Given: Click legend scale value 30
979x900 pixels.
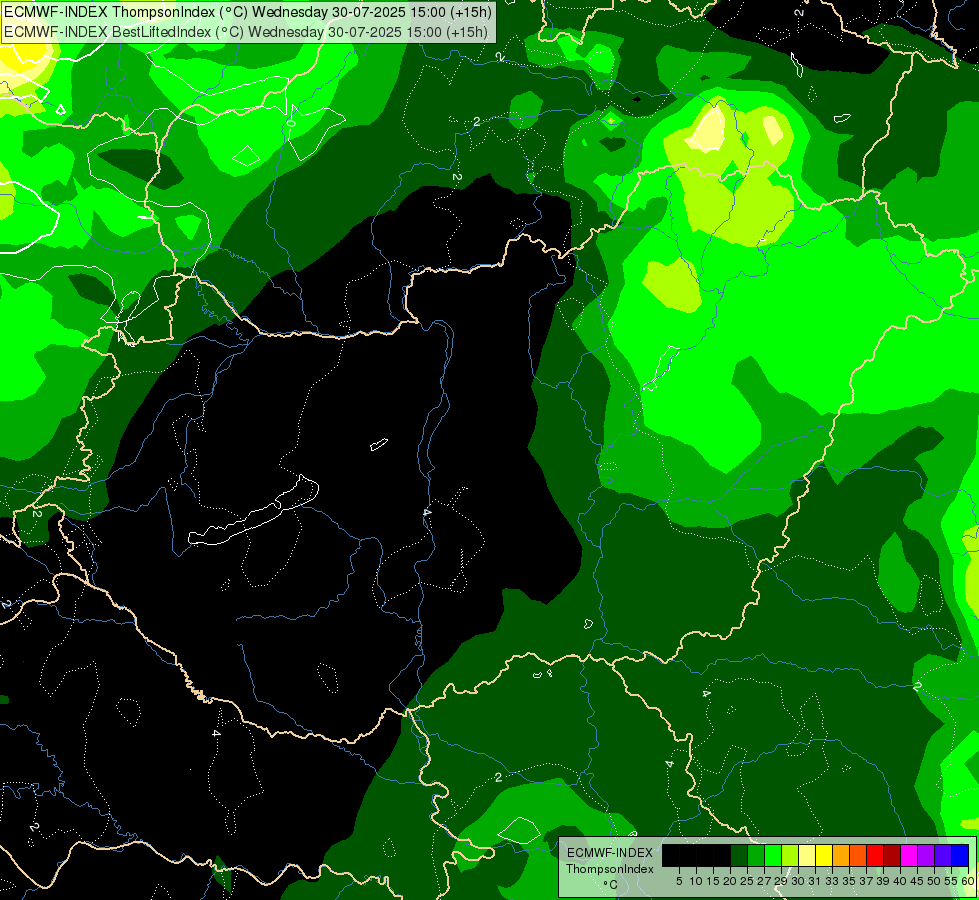Looking at the screenshot, I should [799, 881].
